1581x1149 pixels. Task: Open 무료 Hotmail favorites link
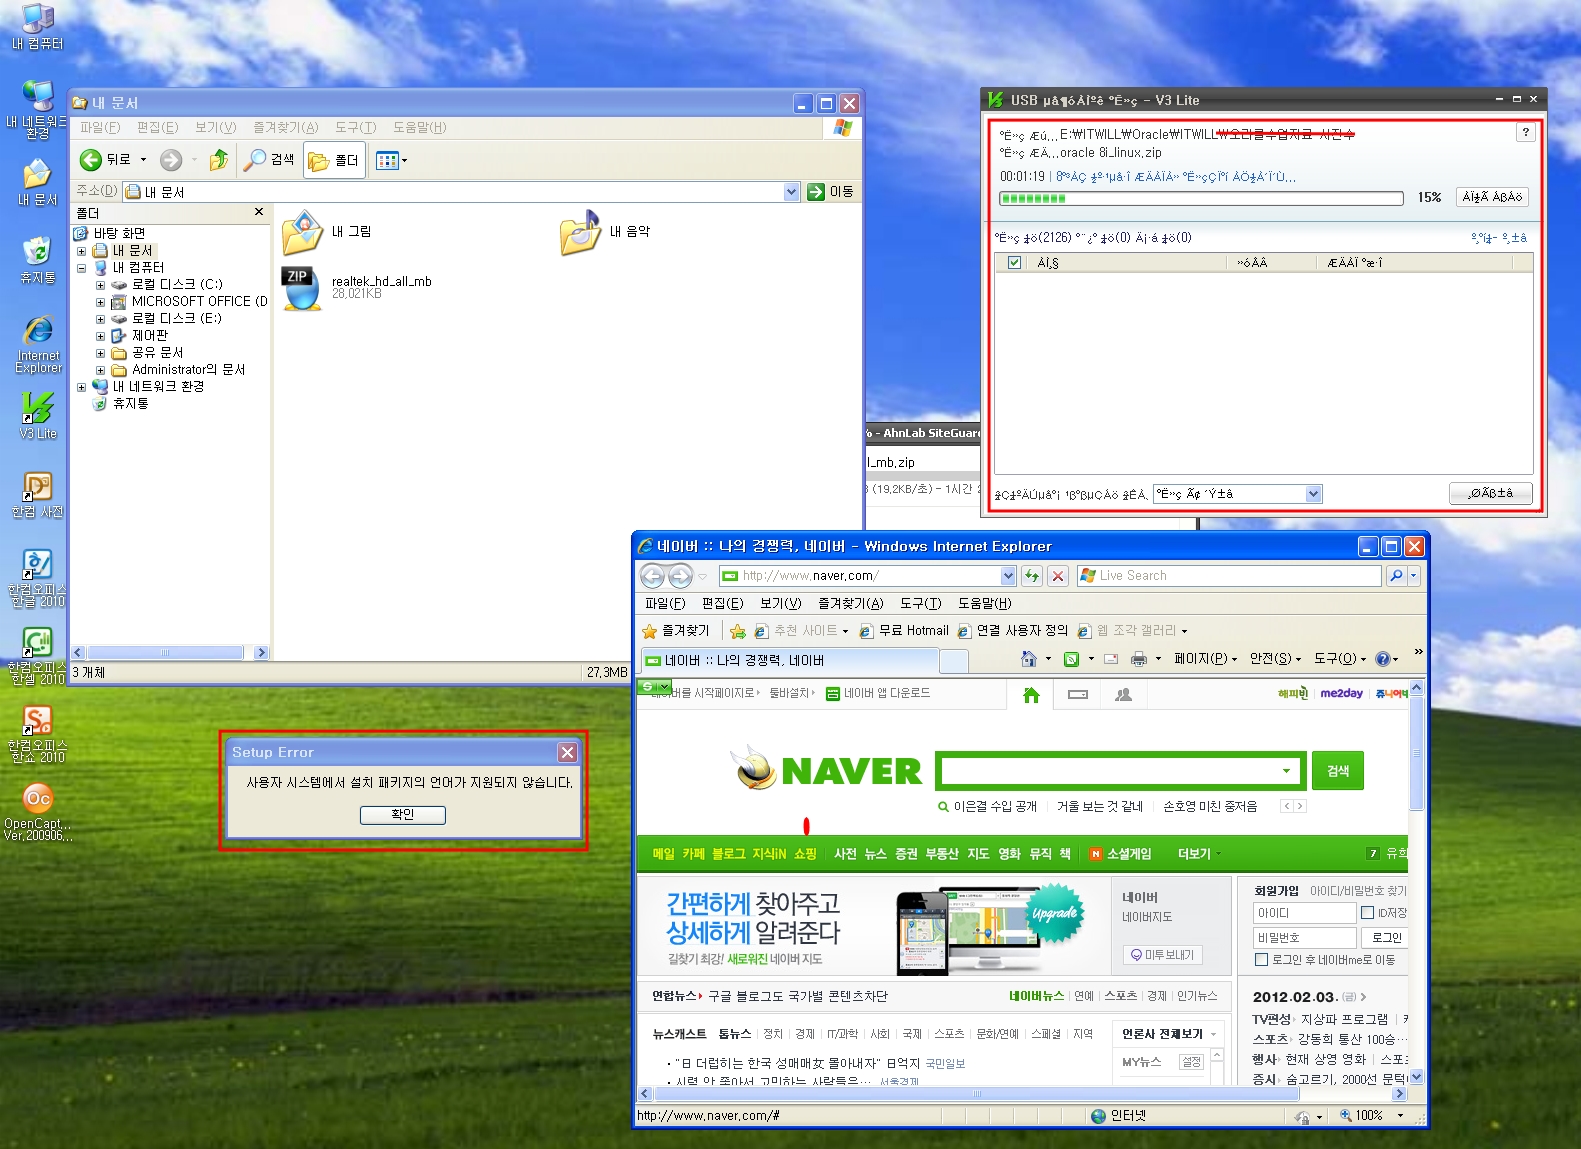pyautogui.click(x=904, y=631)
